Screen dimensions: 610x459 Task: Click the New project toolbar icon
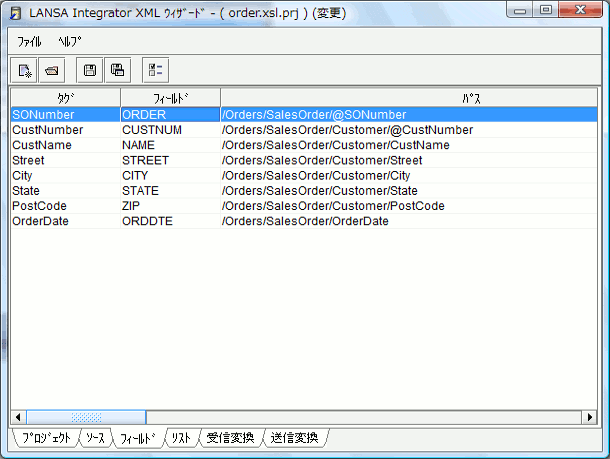pyautogui.click(x=24, y=70)
